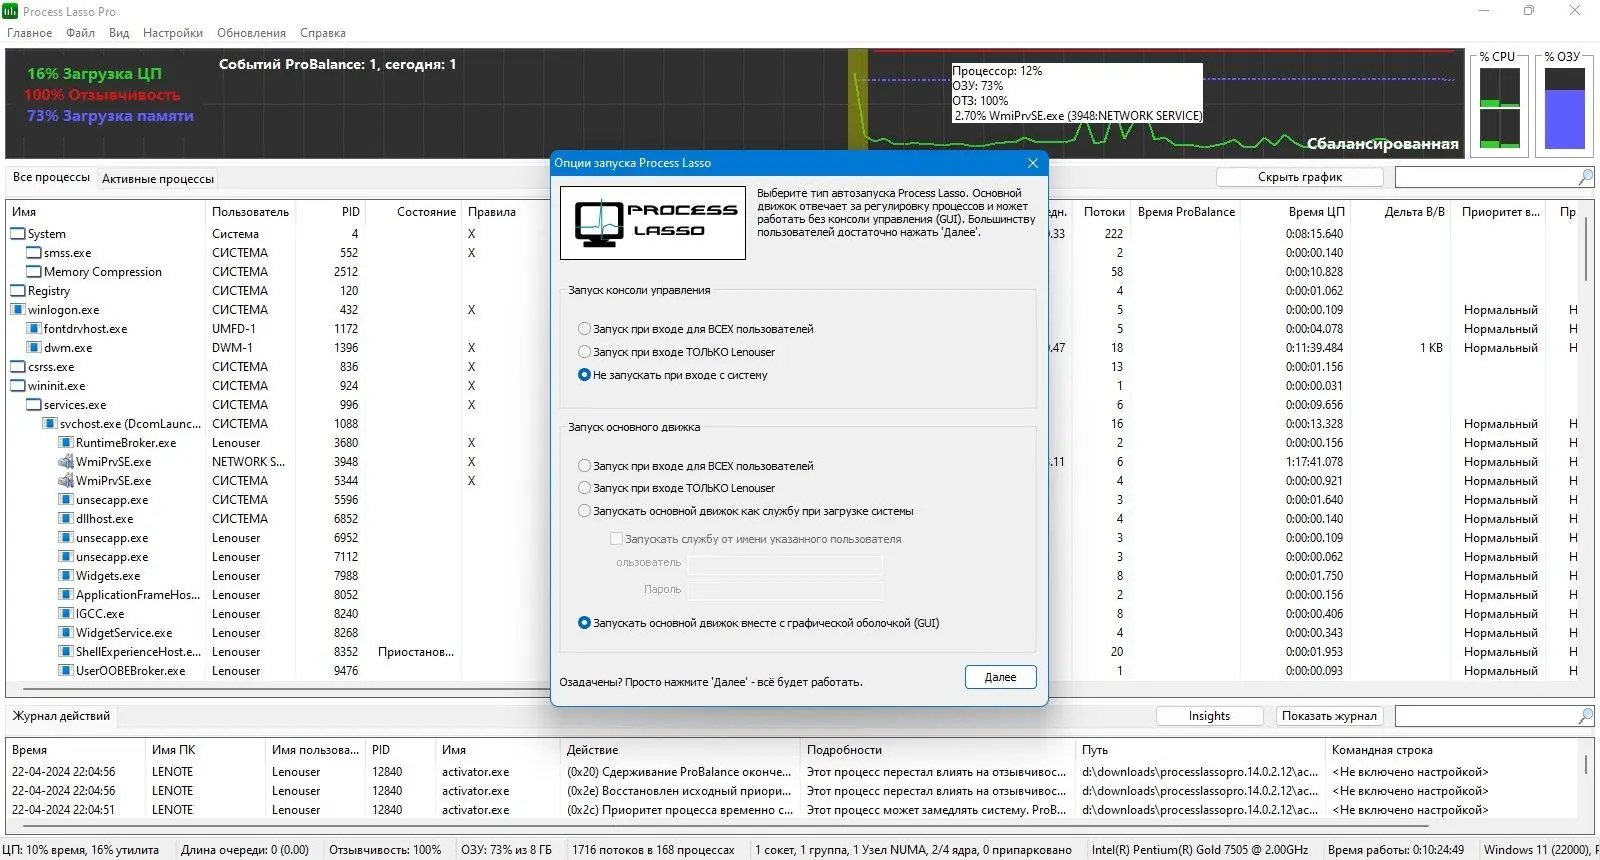The height and width of the screenshot is (860, 1600).
Task: Click the WmiPrvSE.exe icon with PID 5344
Action: pyautogui.click(x=66, y=481)
